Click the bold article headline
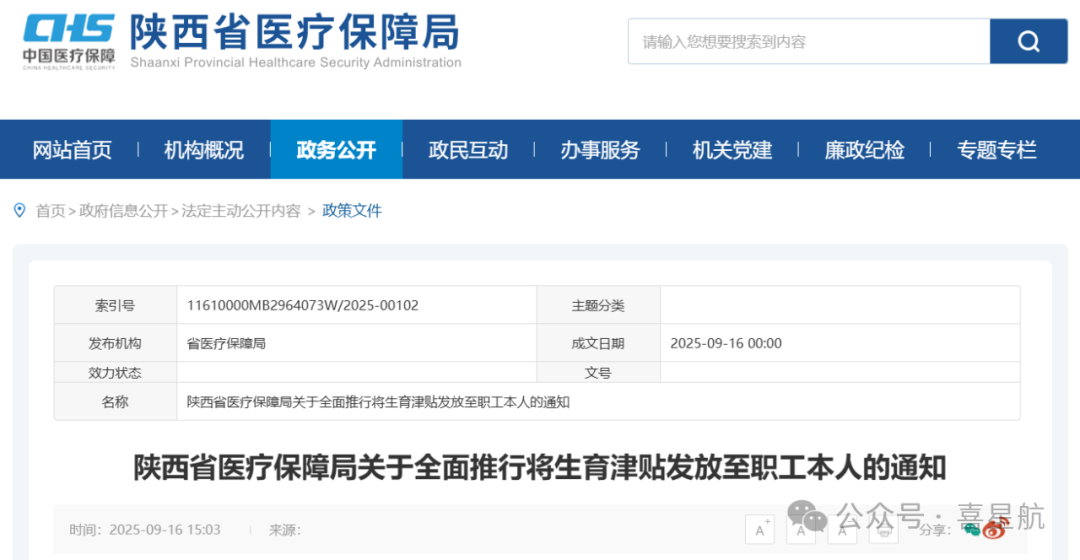The image size is (1080, 560). (x=540, y=468)
